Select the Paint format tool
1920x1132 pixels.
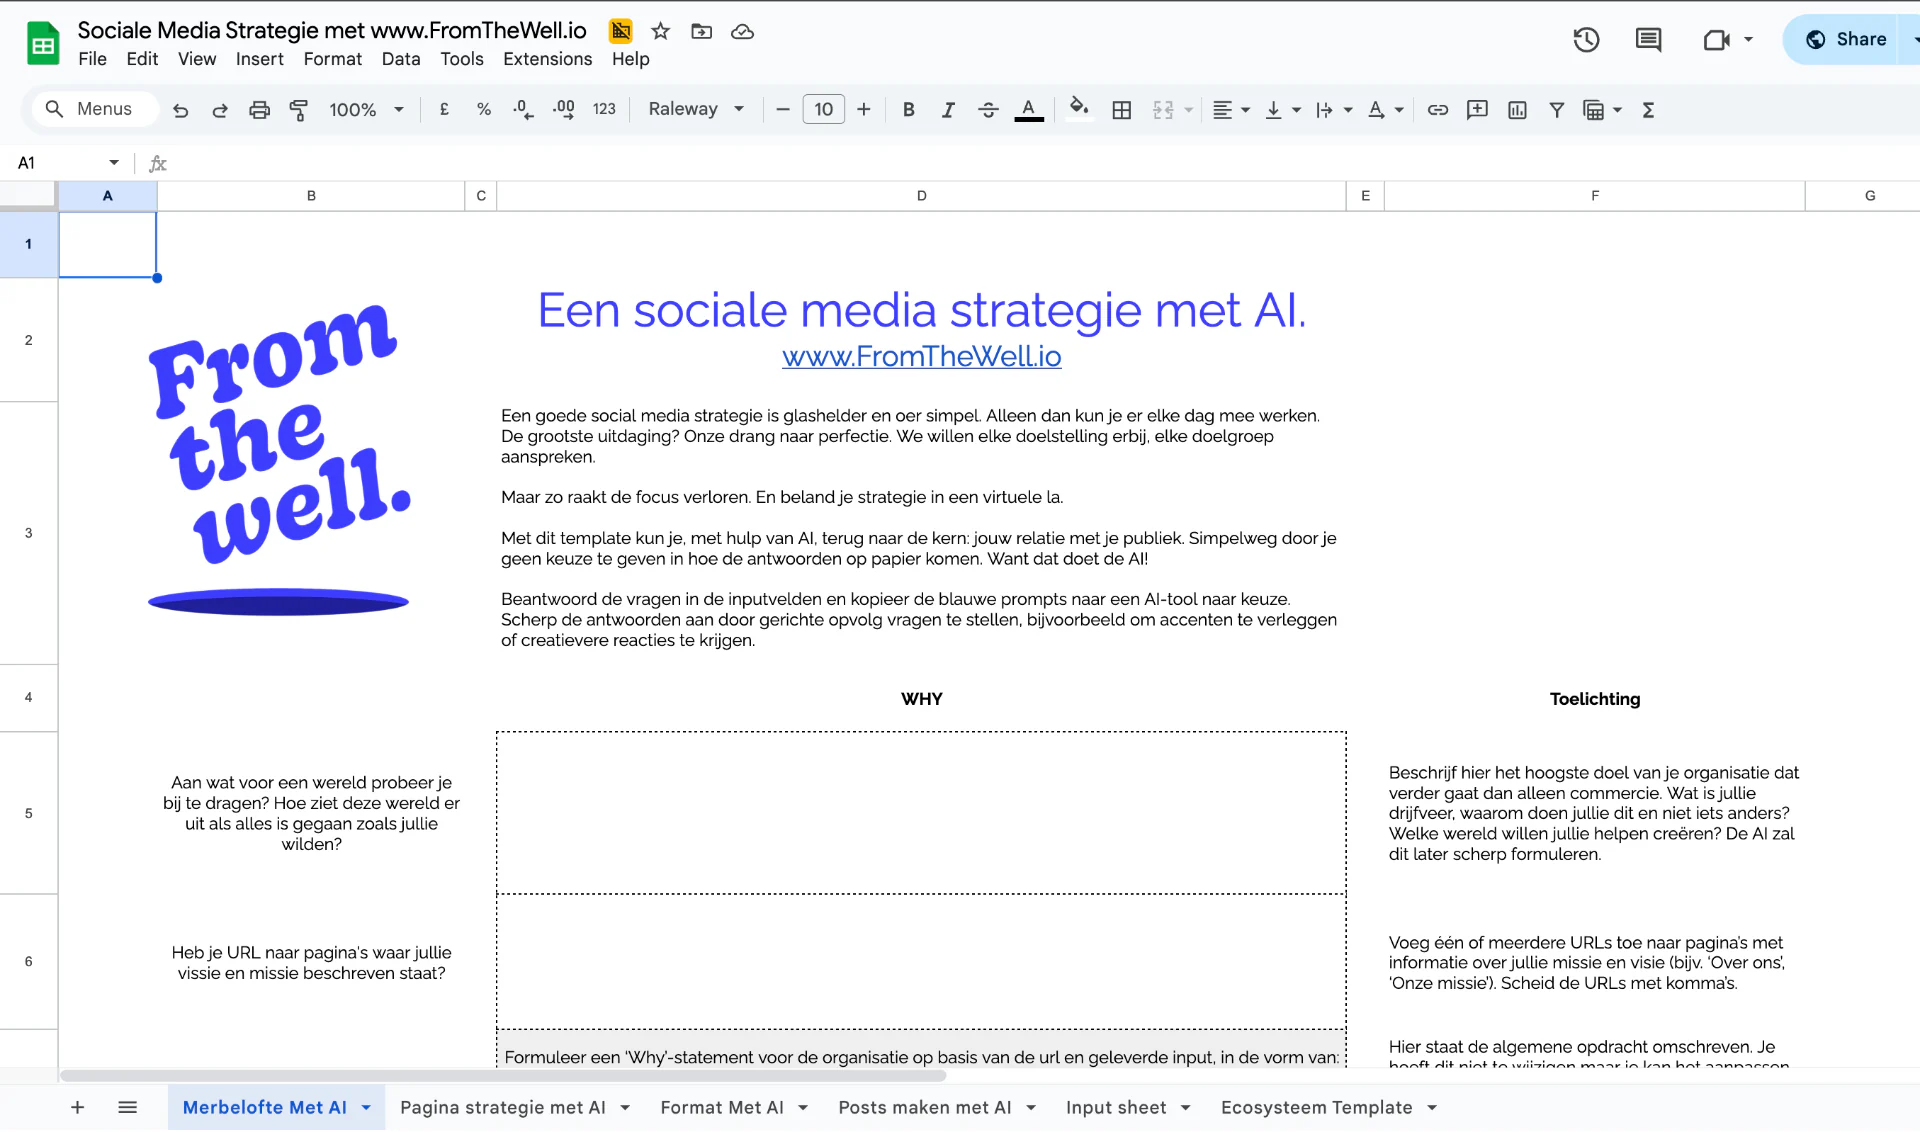[x=298, y=110]
